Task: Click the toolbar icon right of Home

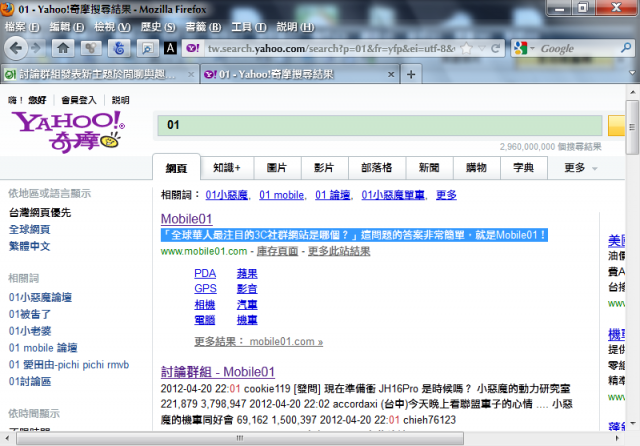Action: tap(91, 49)
